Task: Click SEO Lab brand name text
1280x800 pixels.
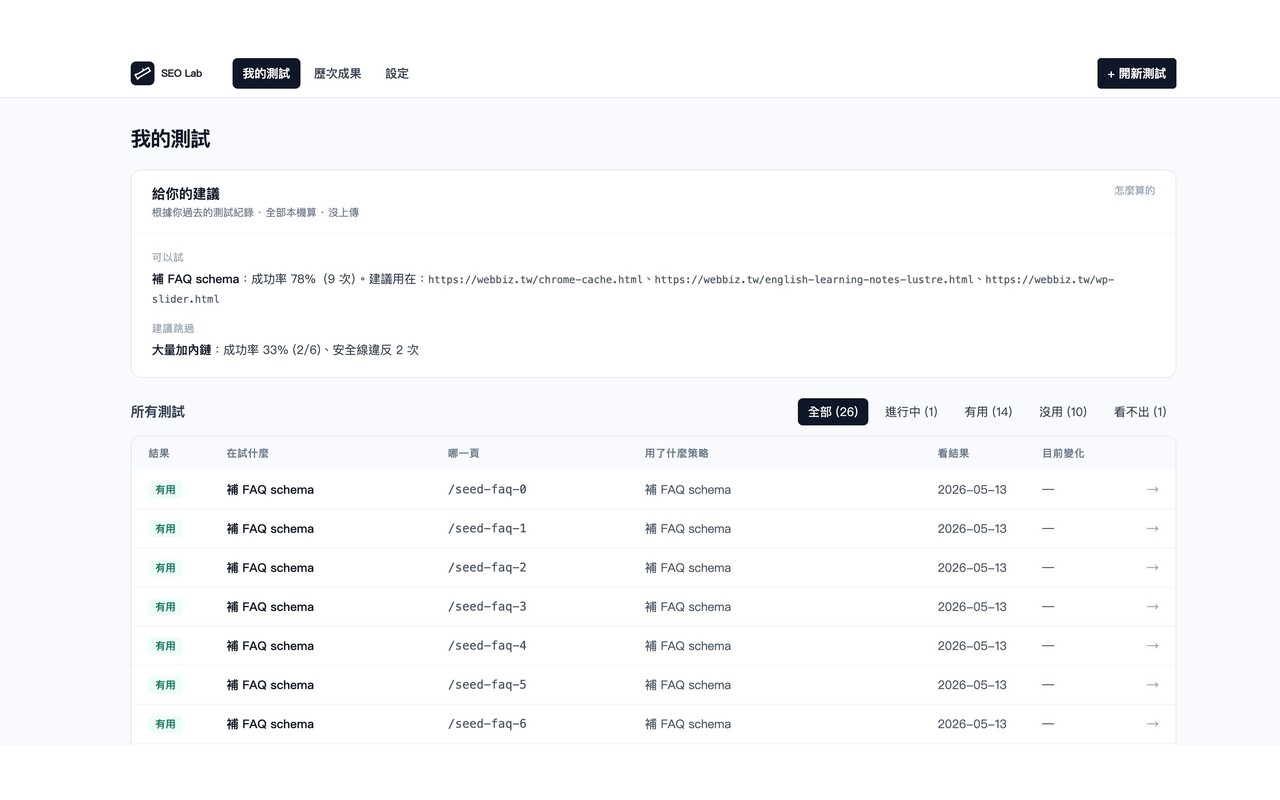Action: click(x=181, y=73)
